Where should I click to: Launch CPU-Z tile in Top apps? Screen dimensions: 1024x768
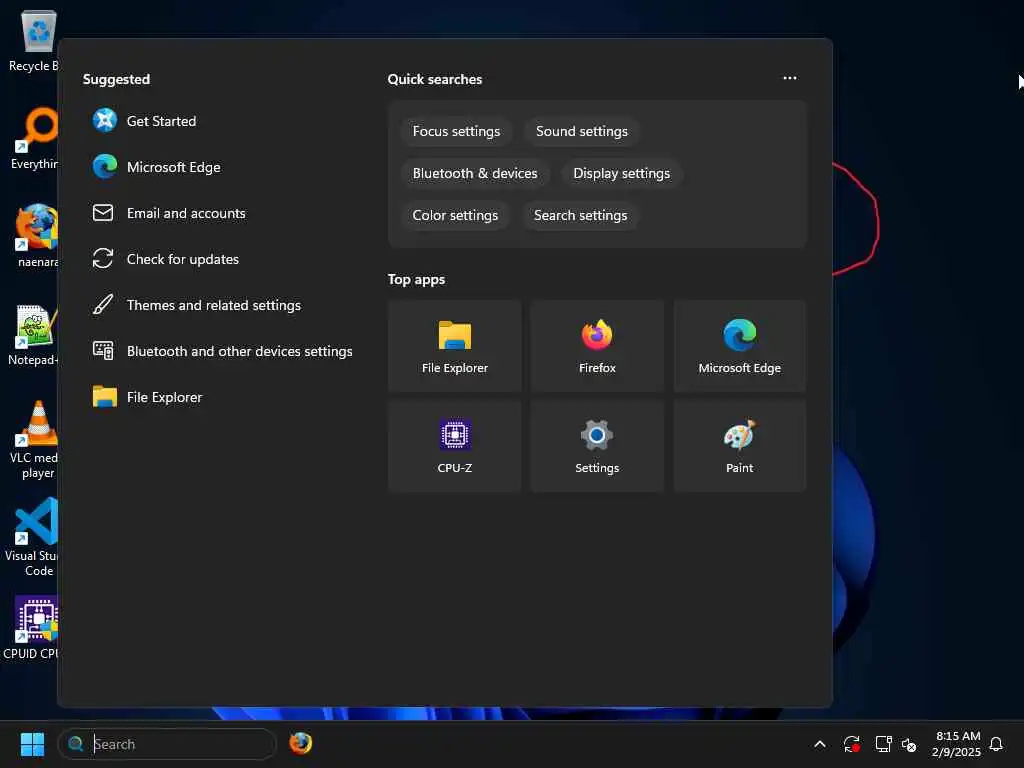455,446
